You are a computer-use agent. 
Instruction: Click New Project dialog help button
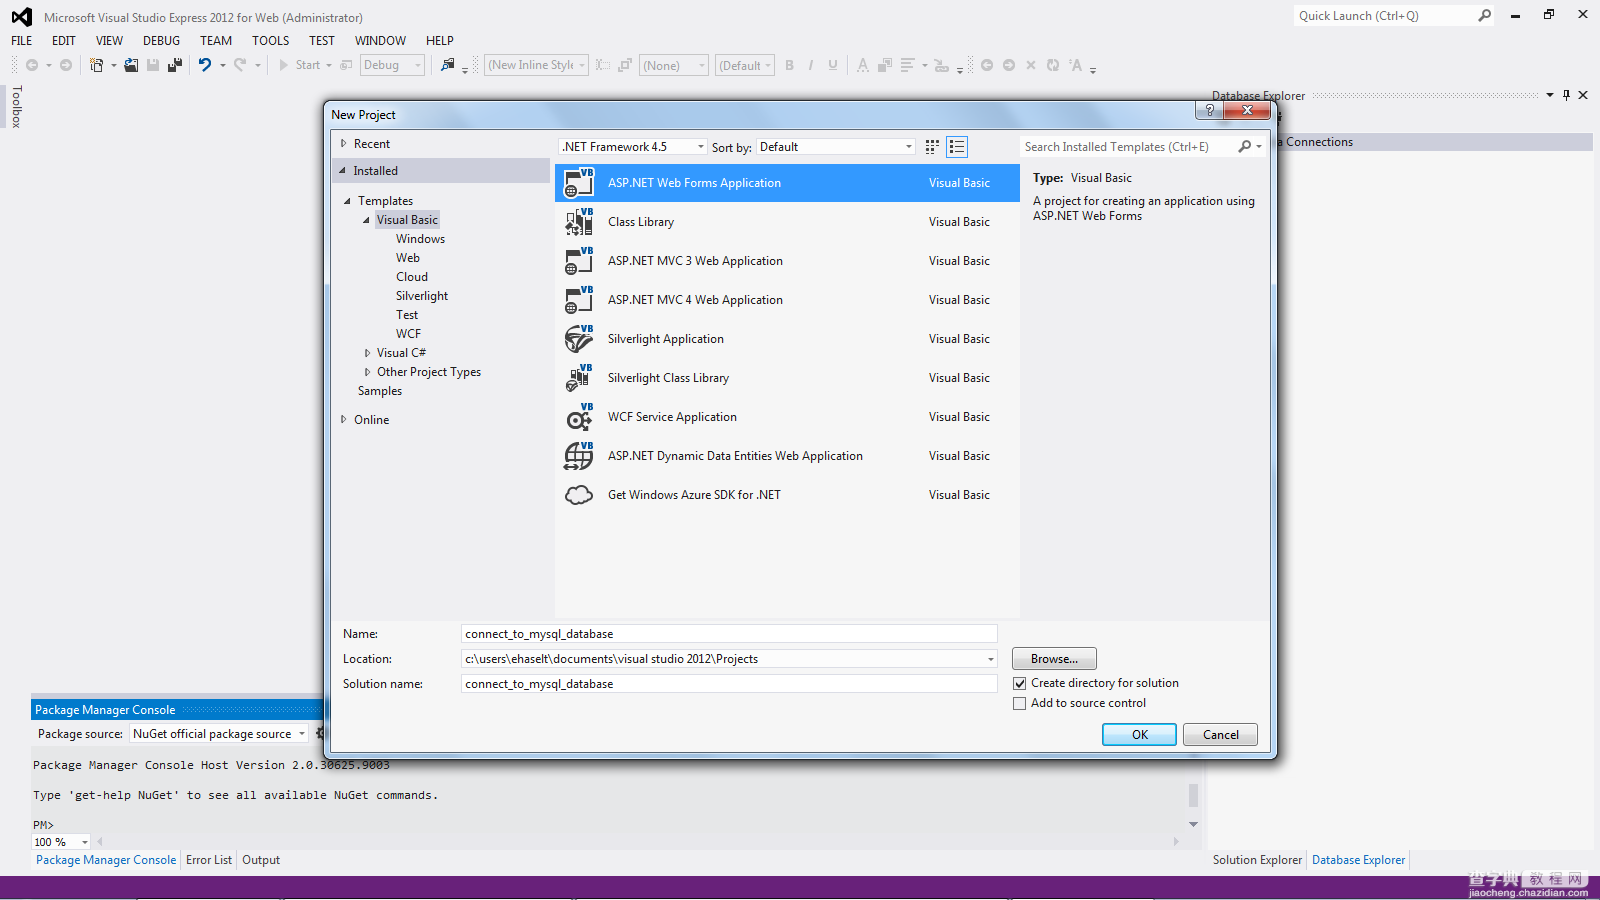click(x=1210, y=110)
